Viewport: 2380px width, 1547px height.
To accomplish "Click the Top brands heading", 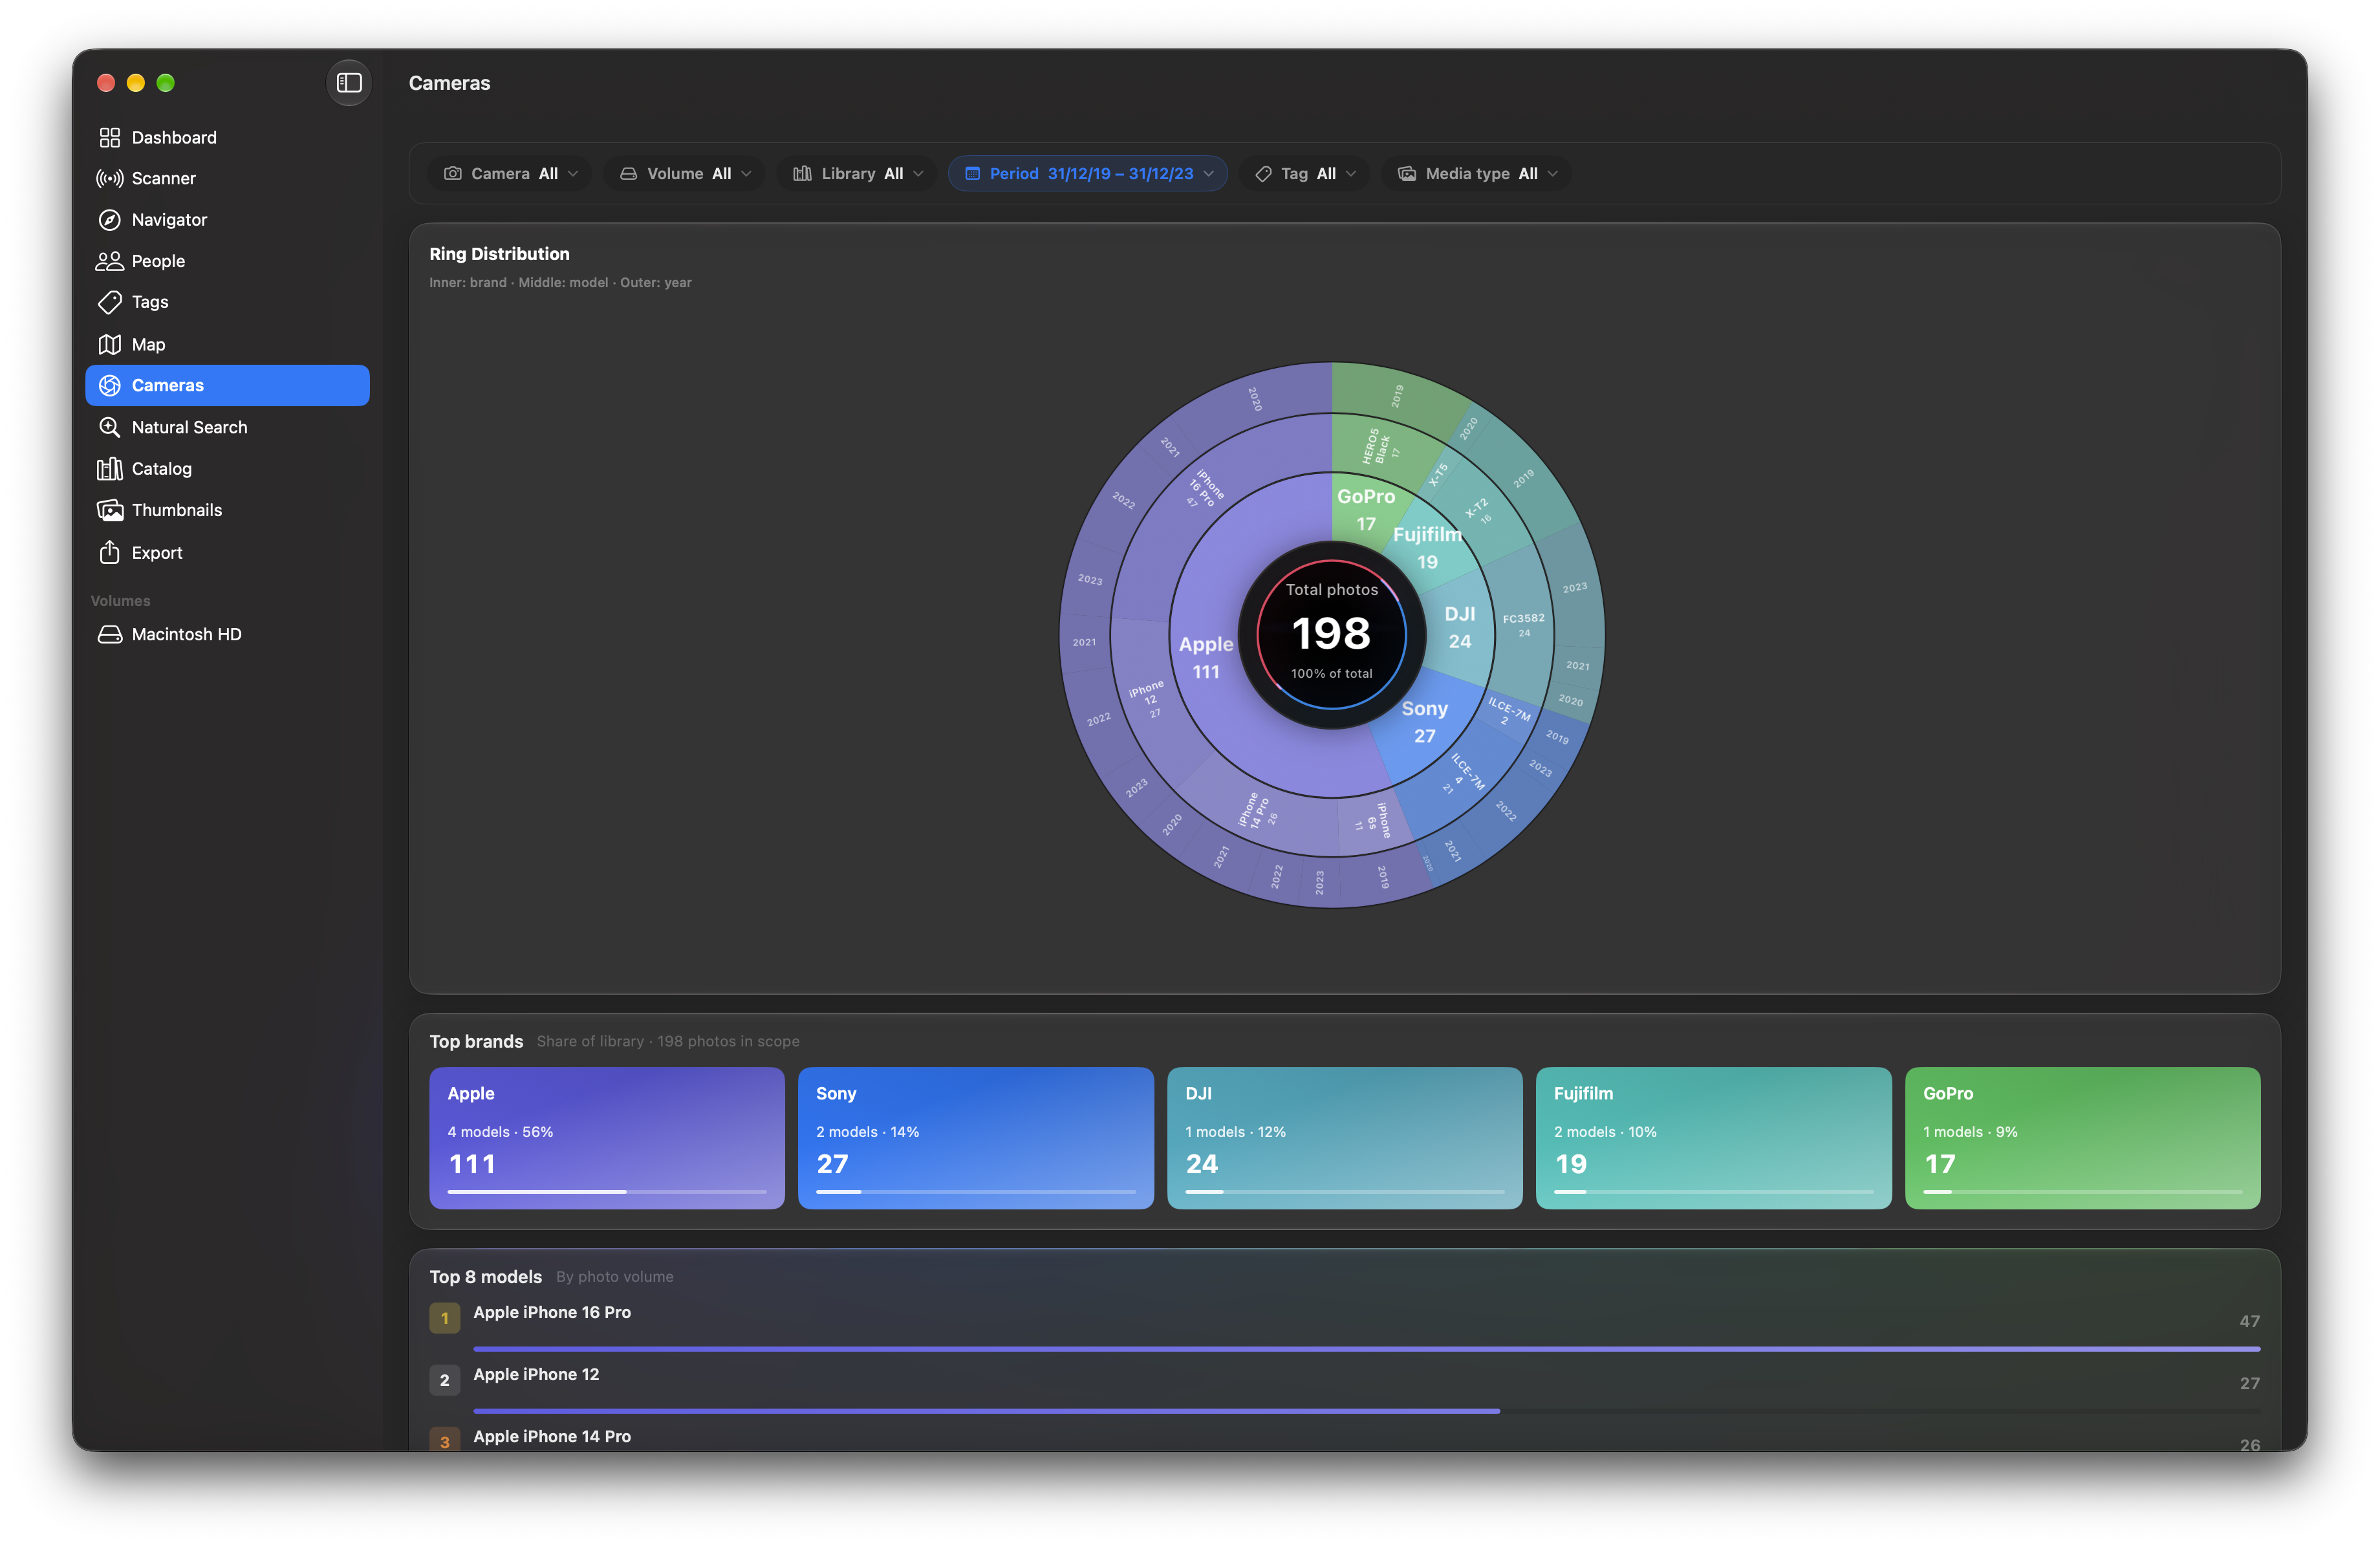I will [x=477, y=1042].
